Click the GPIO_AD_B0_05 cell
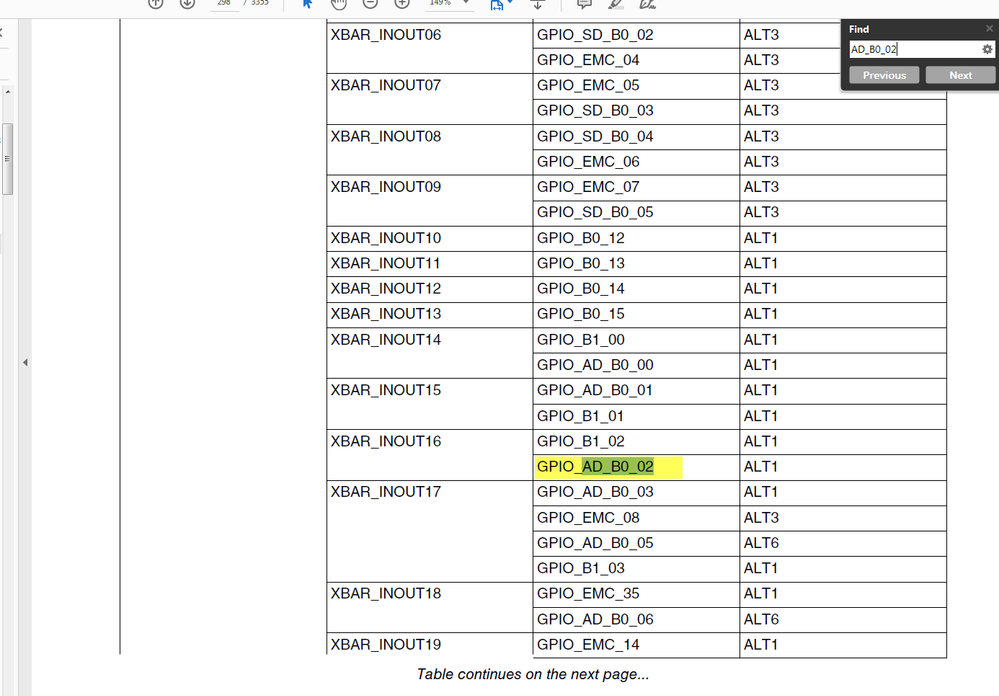Screen dimensions: 999x696 (x=636, y=544)
